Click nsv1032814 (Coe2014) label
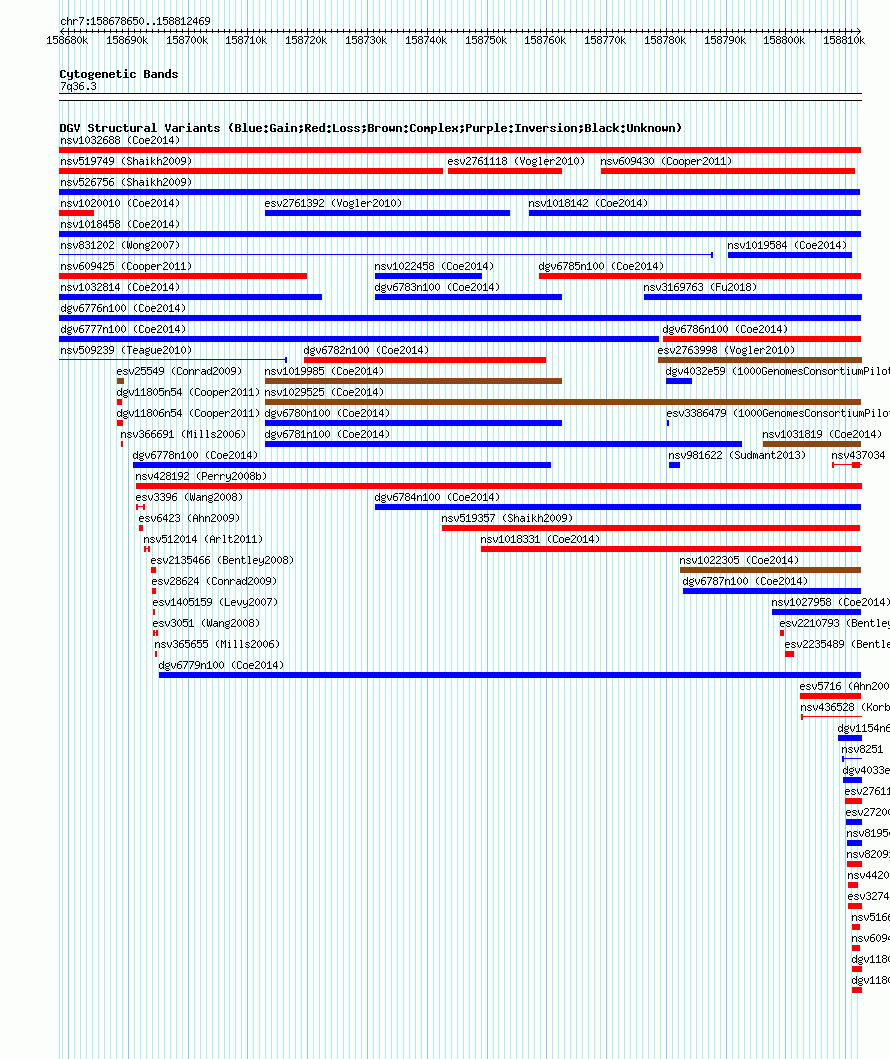The width and height of the screenshot is (890, 1059). [120, 287]
